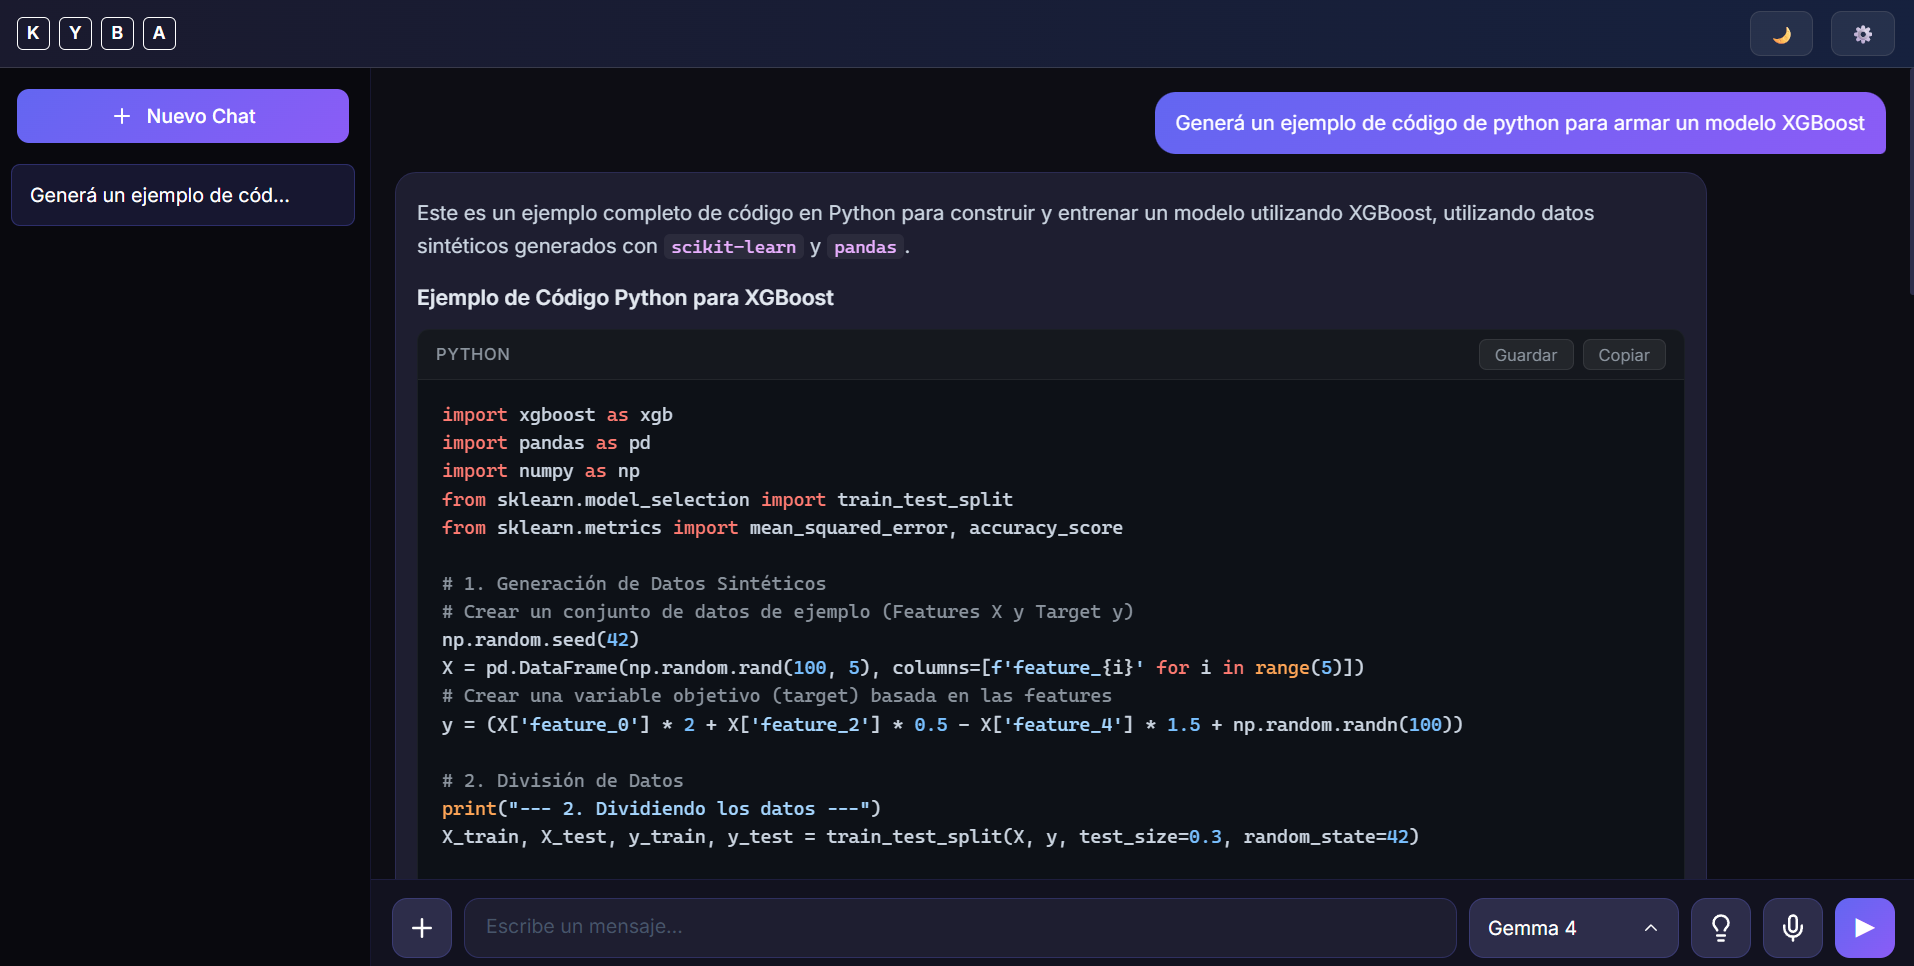This screenshot has height=966, width=1914.
Task: Toggle the lightbulb thinking mode
Action: coord(1721,928)
